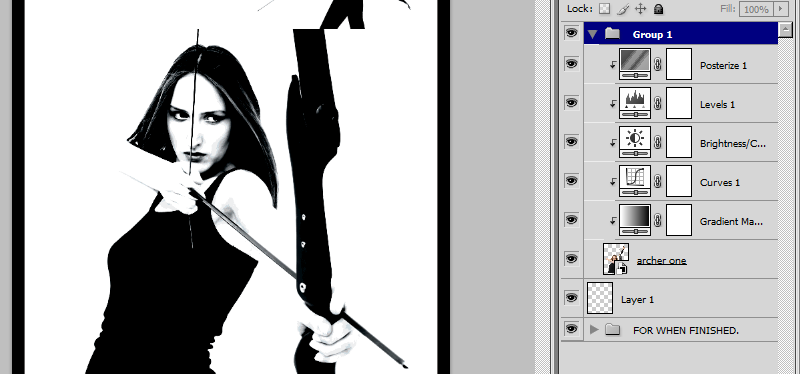The width and height of the screenshot is (800, 374).
Task: Open the Fill percentage dropdown arrow
Action: click(780, 9)
